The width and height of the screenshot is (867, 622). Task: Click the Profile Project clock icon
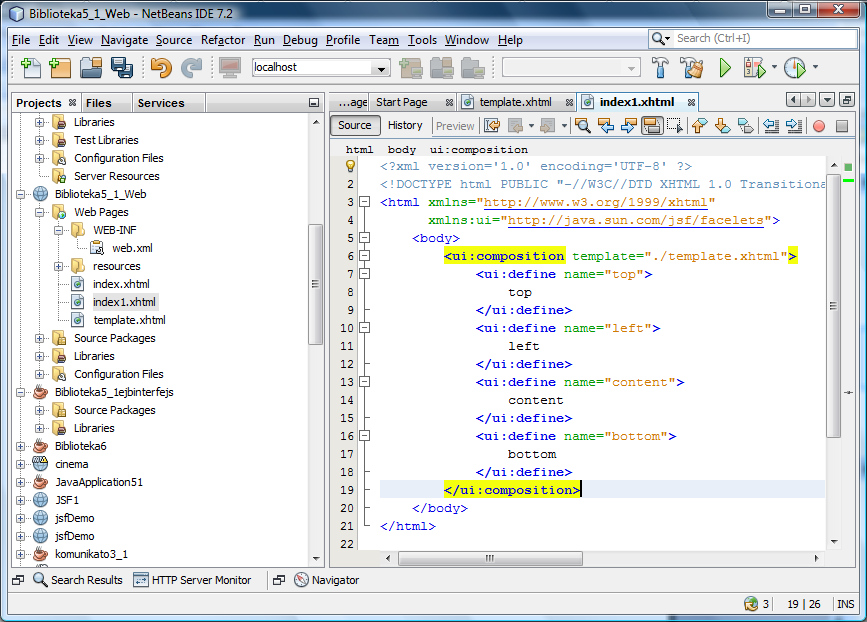click(x=795, y=67)
